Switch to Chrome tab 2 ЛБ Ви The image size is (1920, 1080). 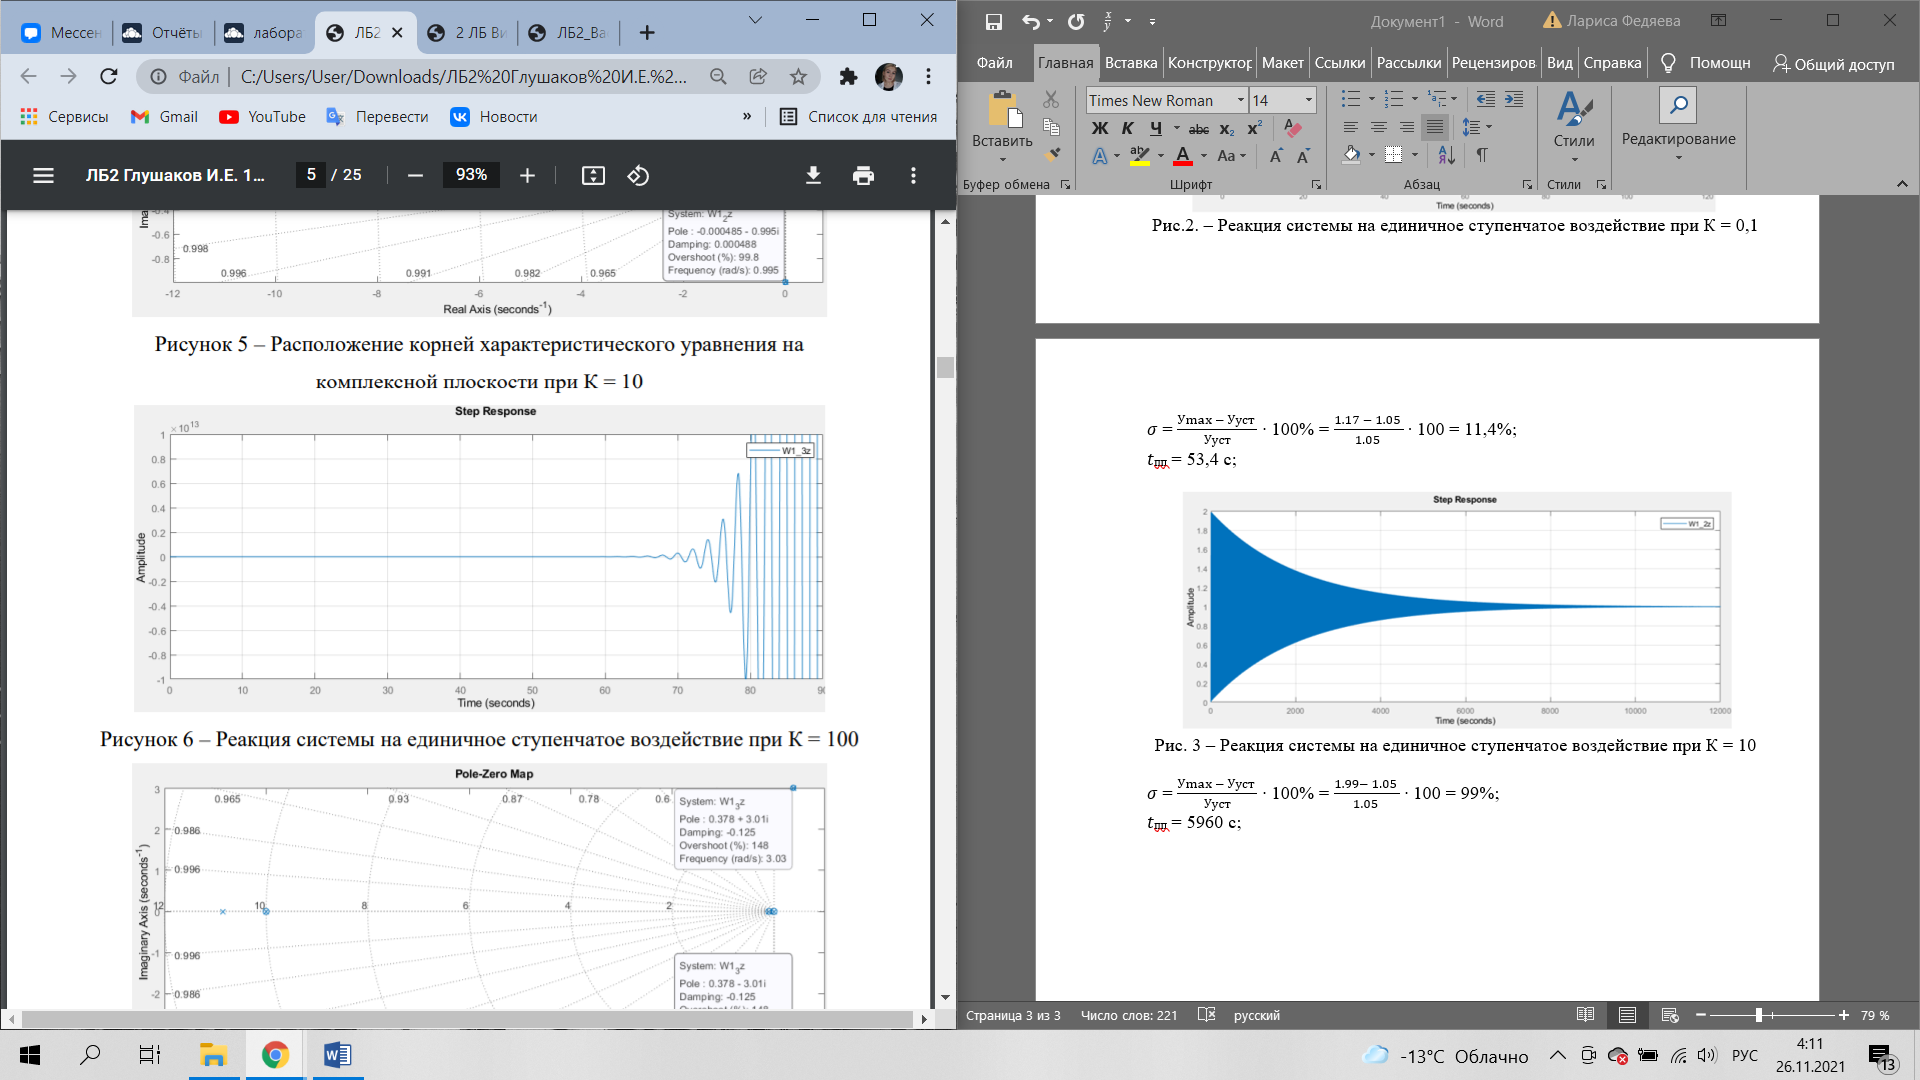pyautogui.click(x=468, y=33)
